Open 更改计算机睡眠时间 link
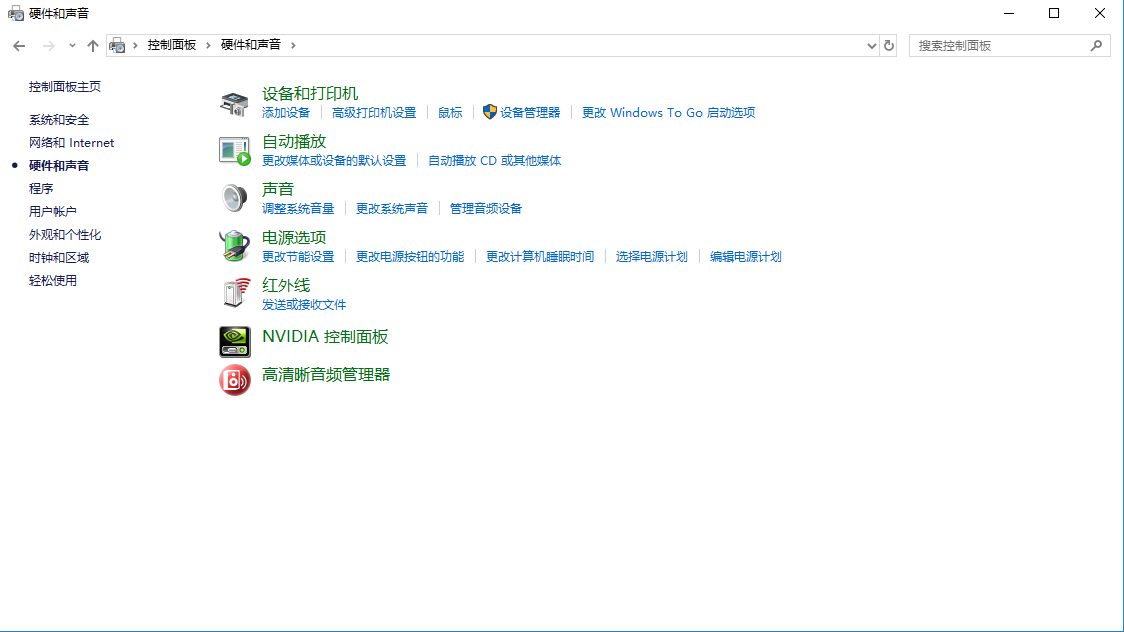This screenshot has height=632, width=1124. click(x=540, y=257)
